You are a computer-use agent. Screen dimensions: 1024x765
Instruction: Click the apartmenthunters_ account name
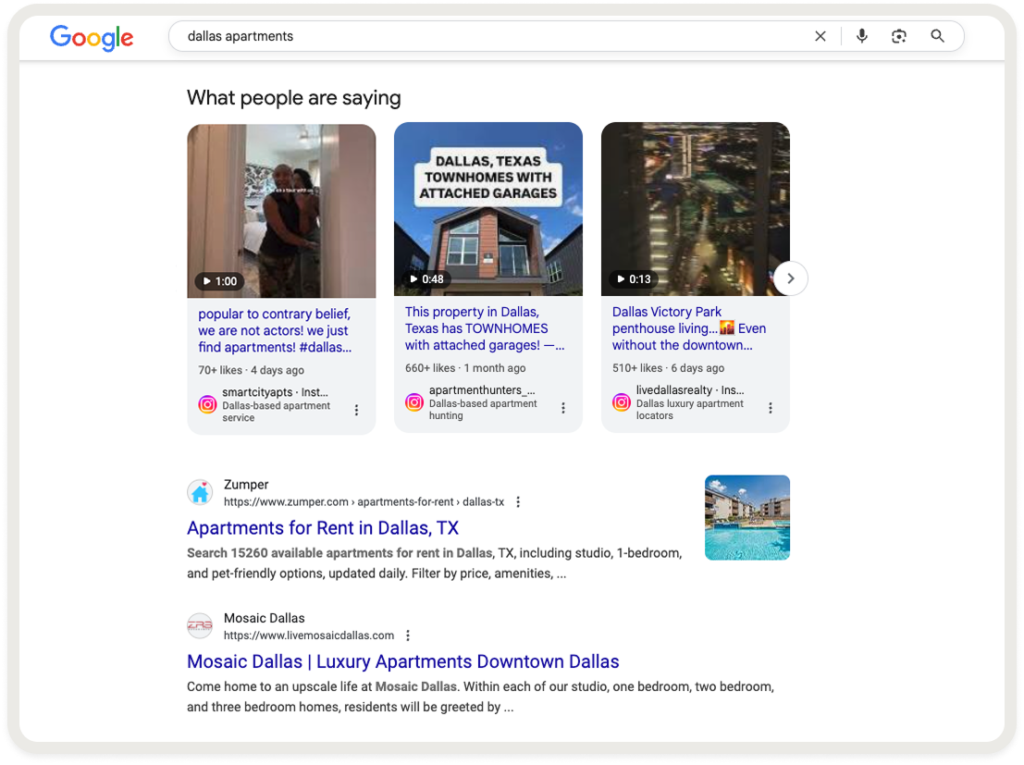(482, 390)
